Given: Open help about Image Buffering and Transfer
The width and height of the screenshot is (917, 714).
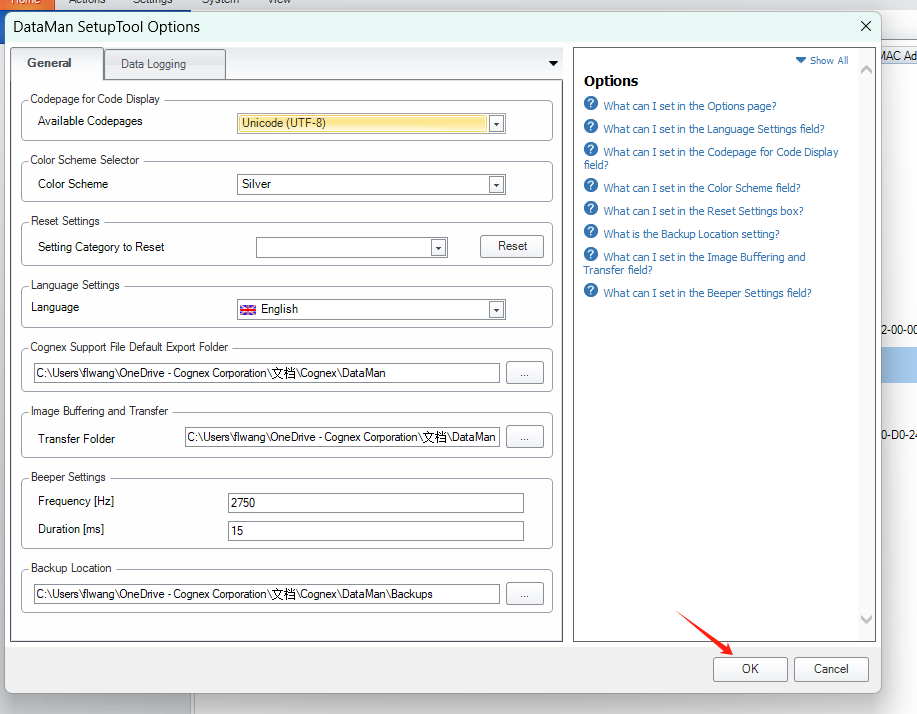Looking at the screenshot, I should 694,263.
